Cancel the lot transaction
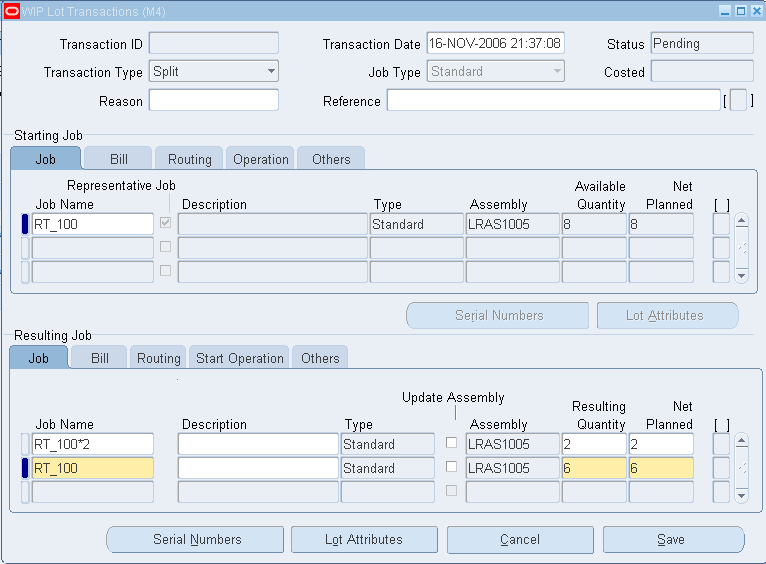This screenshot has height=564, width=766. point(520,539)
